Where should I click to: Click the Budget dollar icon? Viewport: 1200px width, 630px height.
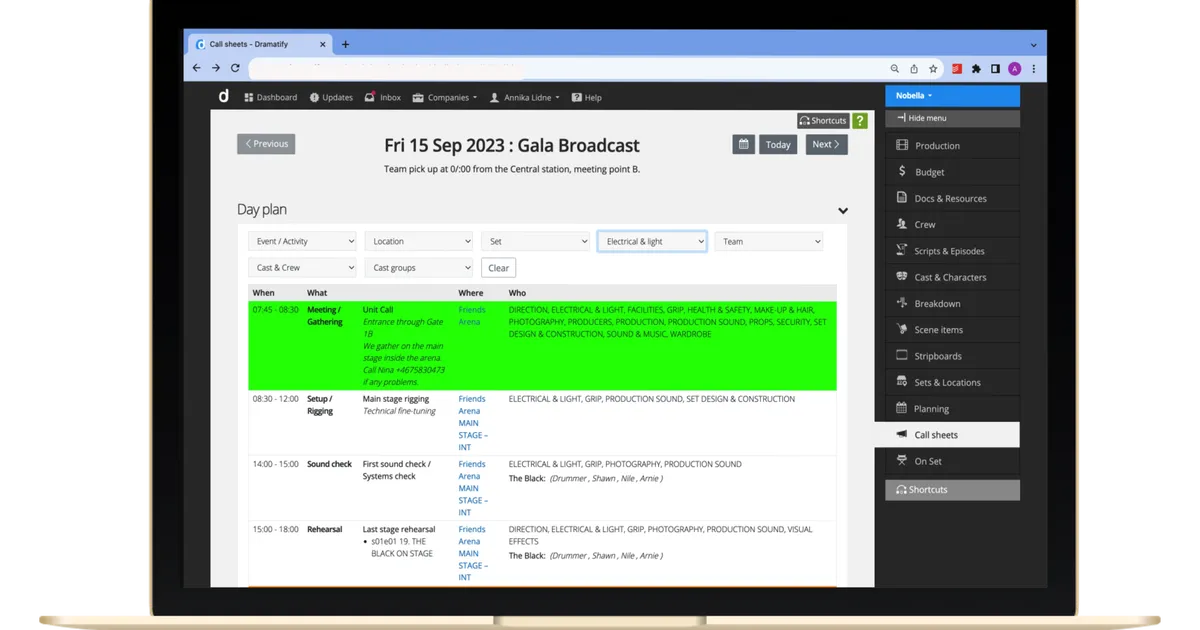[x=902, y=172]
